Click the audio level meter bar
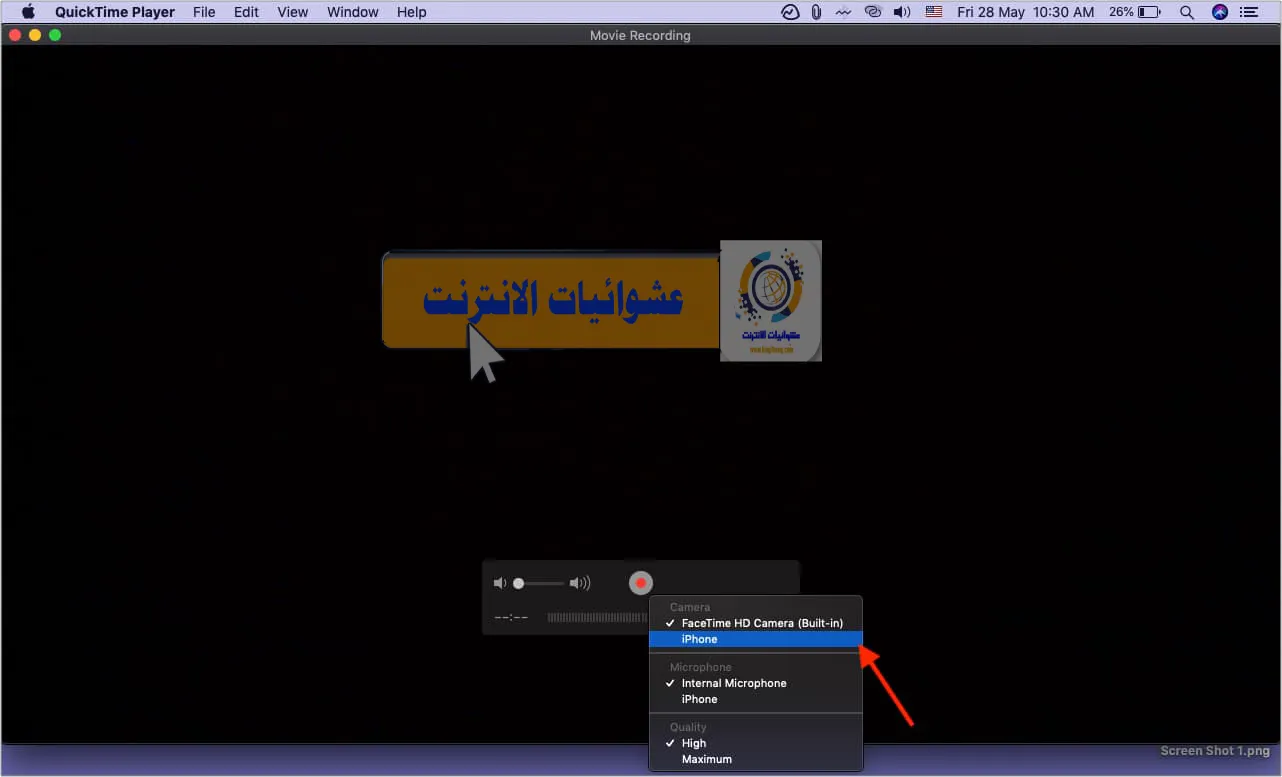Image resolution: width=1282 pixels, height=777 pixels. pos(597,617)
